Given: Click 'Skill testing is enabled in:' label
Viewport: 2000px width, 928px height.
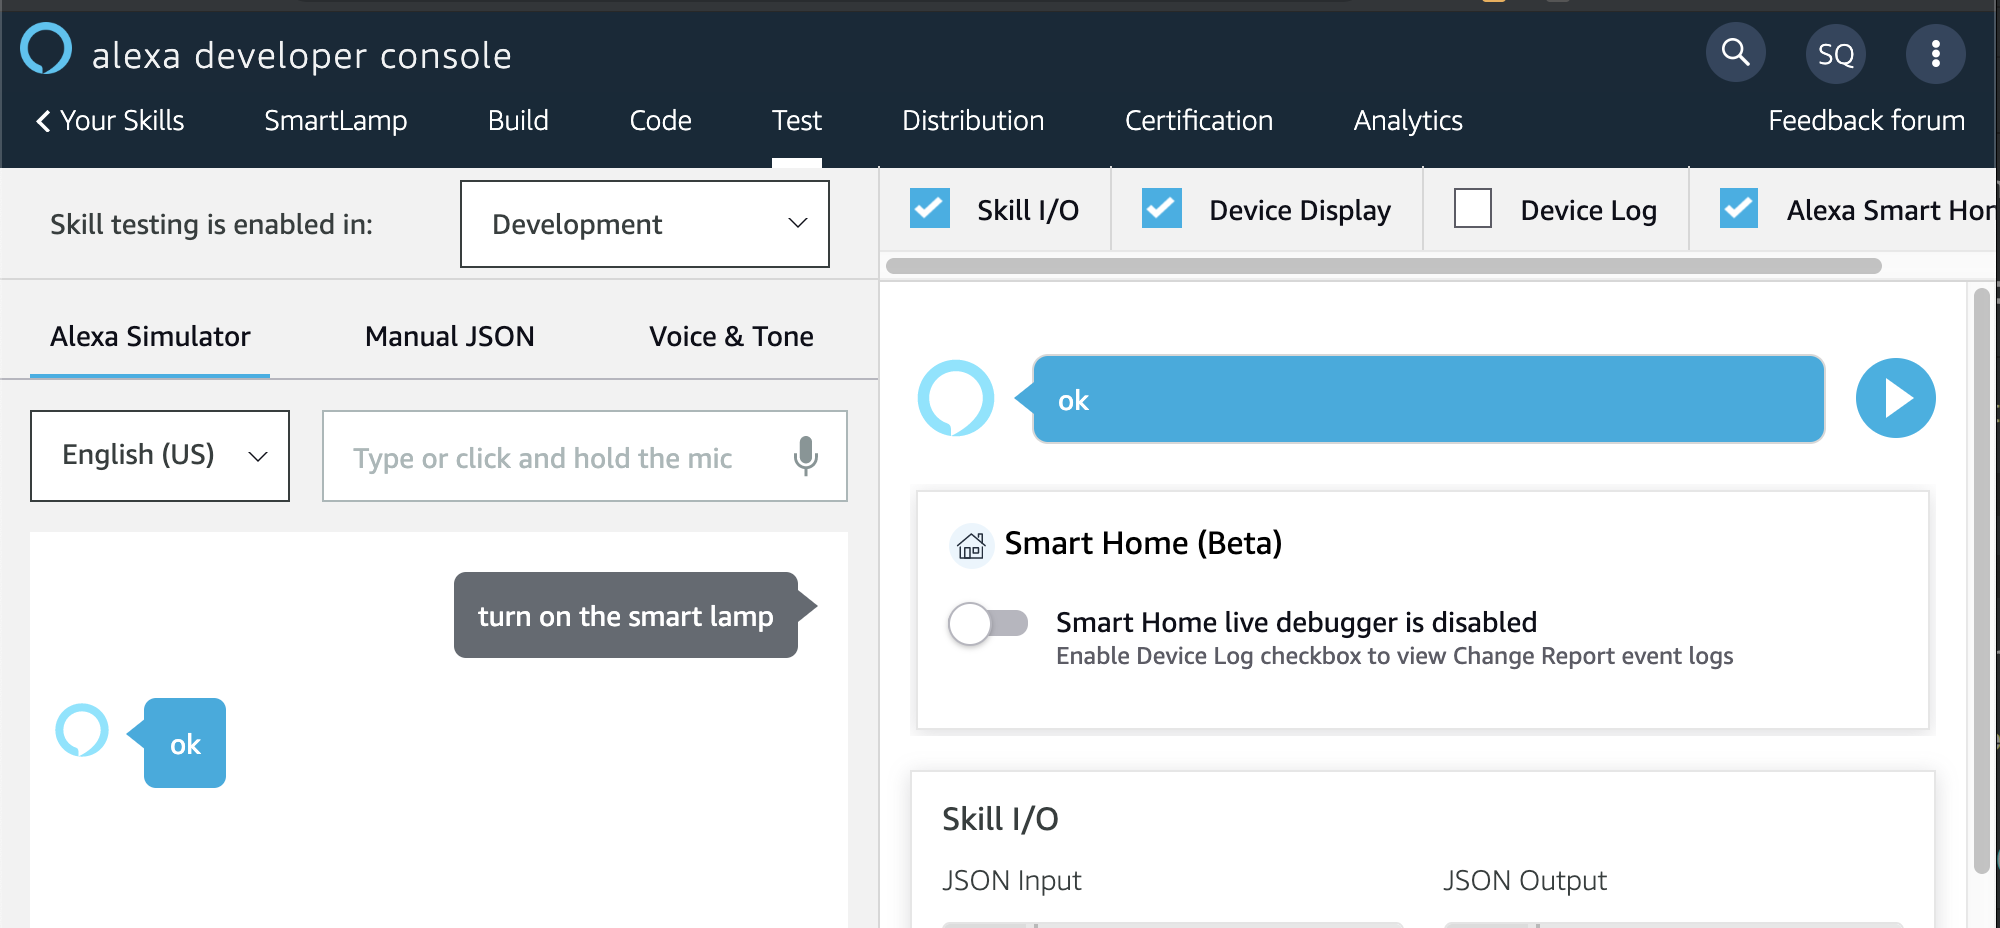Looking at the screenshot, I should pos(211,224).
